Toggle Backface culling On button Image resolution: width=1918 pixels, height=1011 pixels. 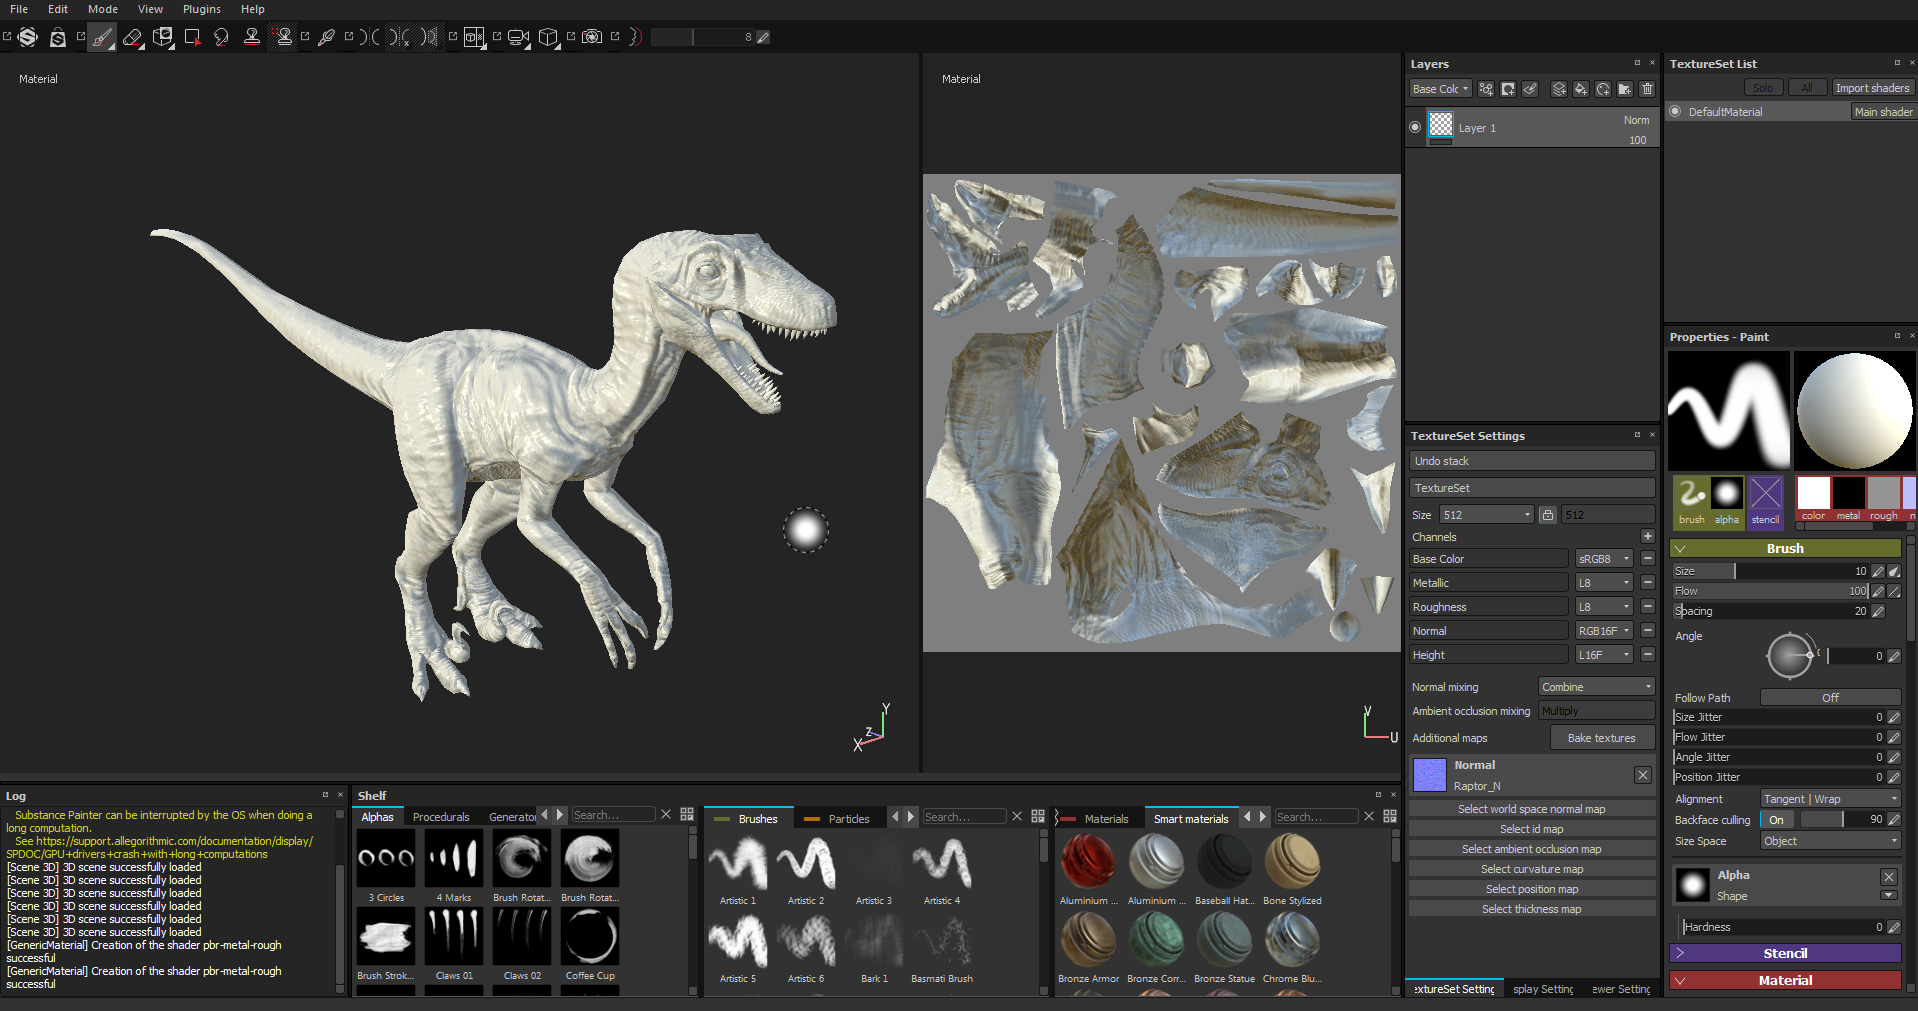1776,820
